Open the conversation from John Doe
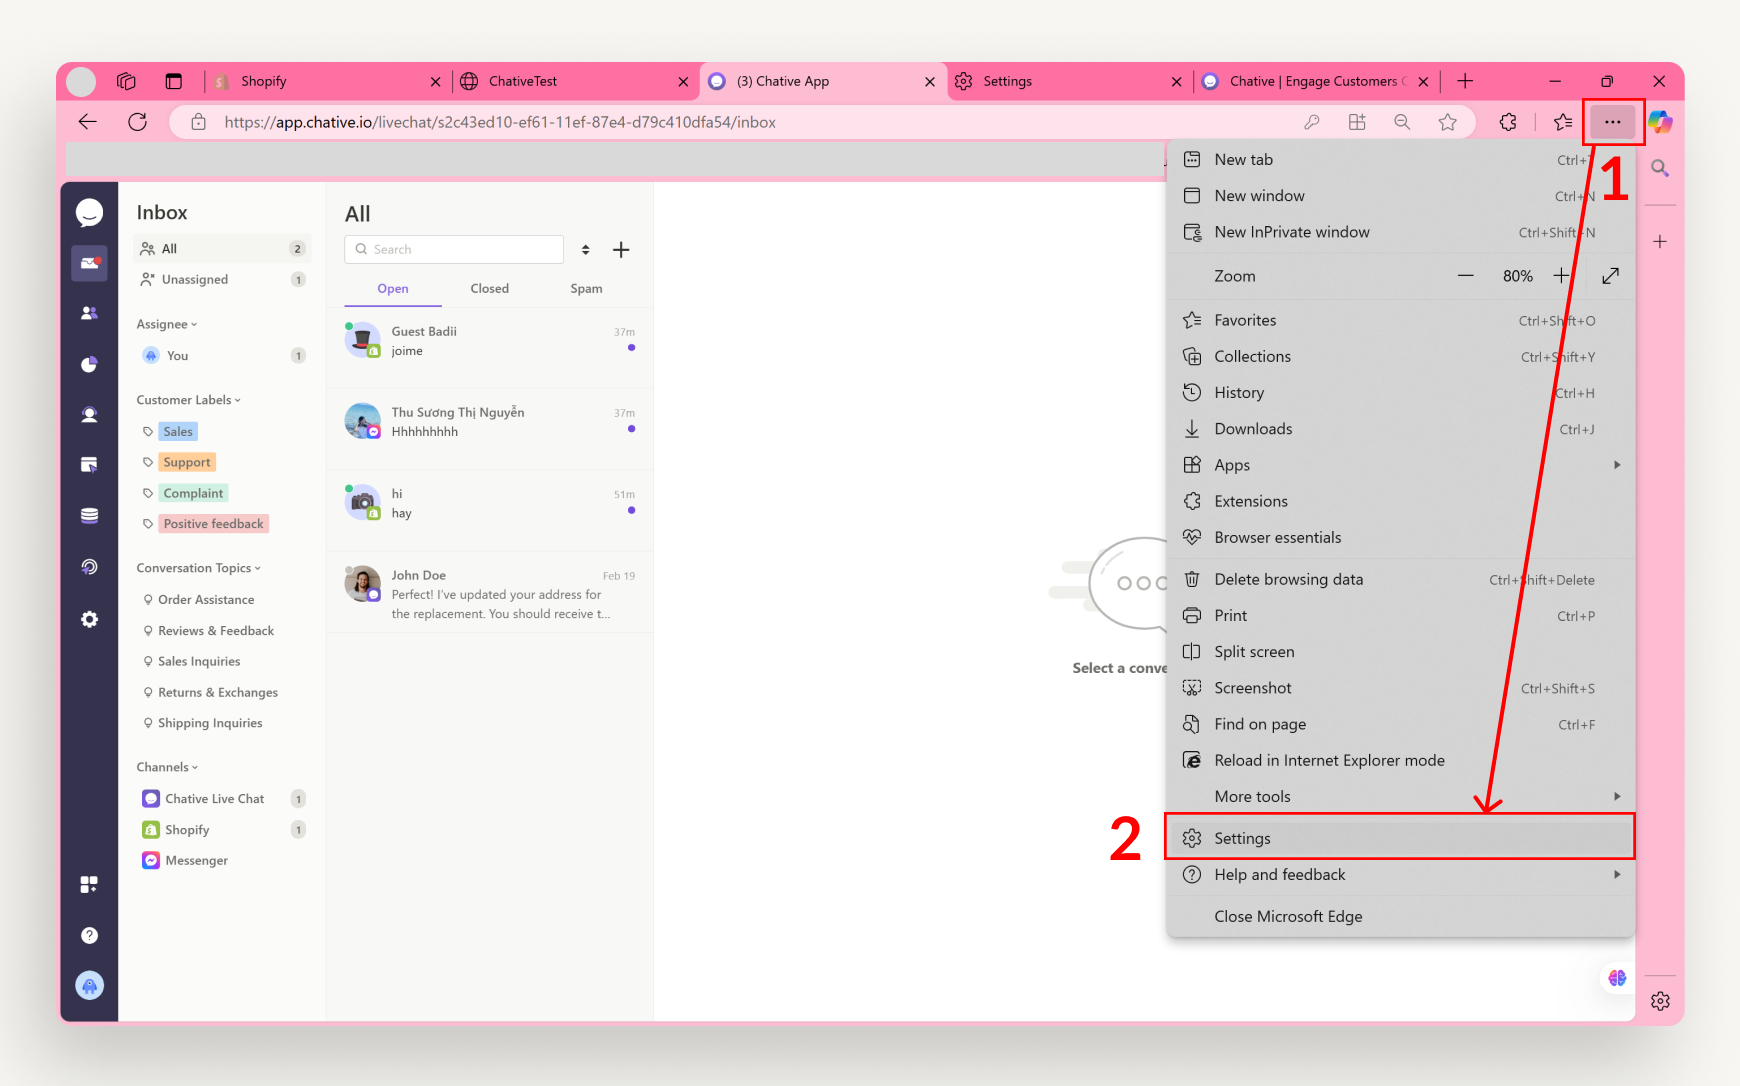 [x=490, y=592]
